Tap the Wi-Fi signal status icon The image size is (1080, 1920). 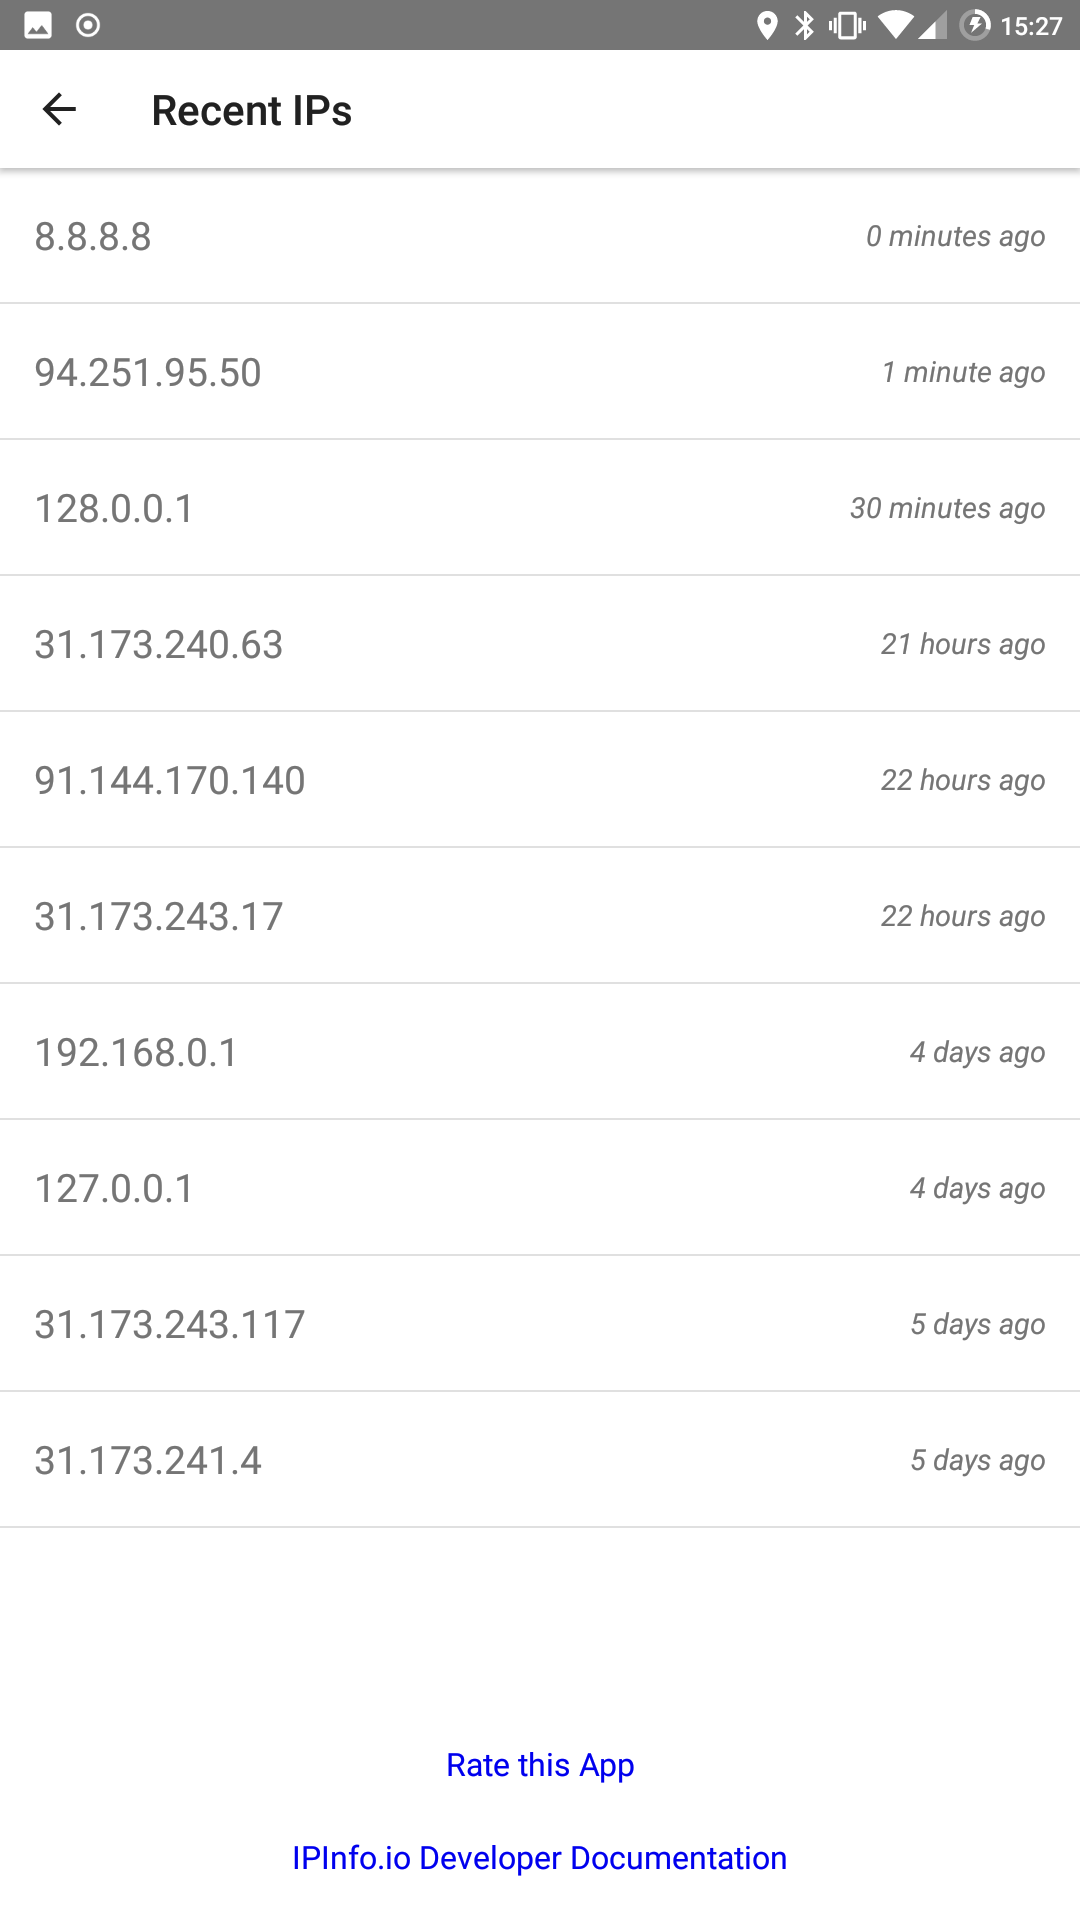point(895,25)
